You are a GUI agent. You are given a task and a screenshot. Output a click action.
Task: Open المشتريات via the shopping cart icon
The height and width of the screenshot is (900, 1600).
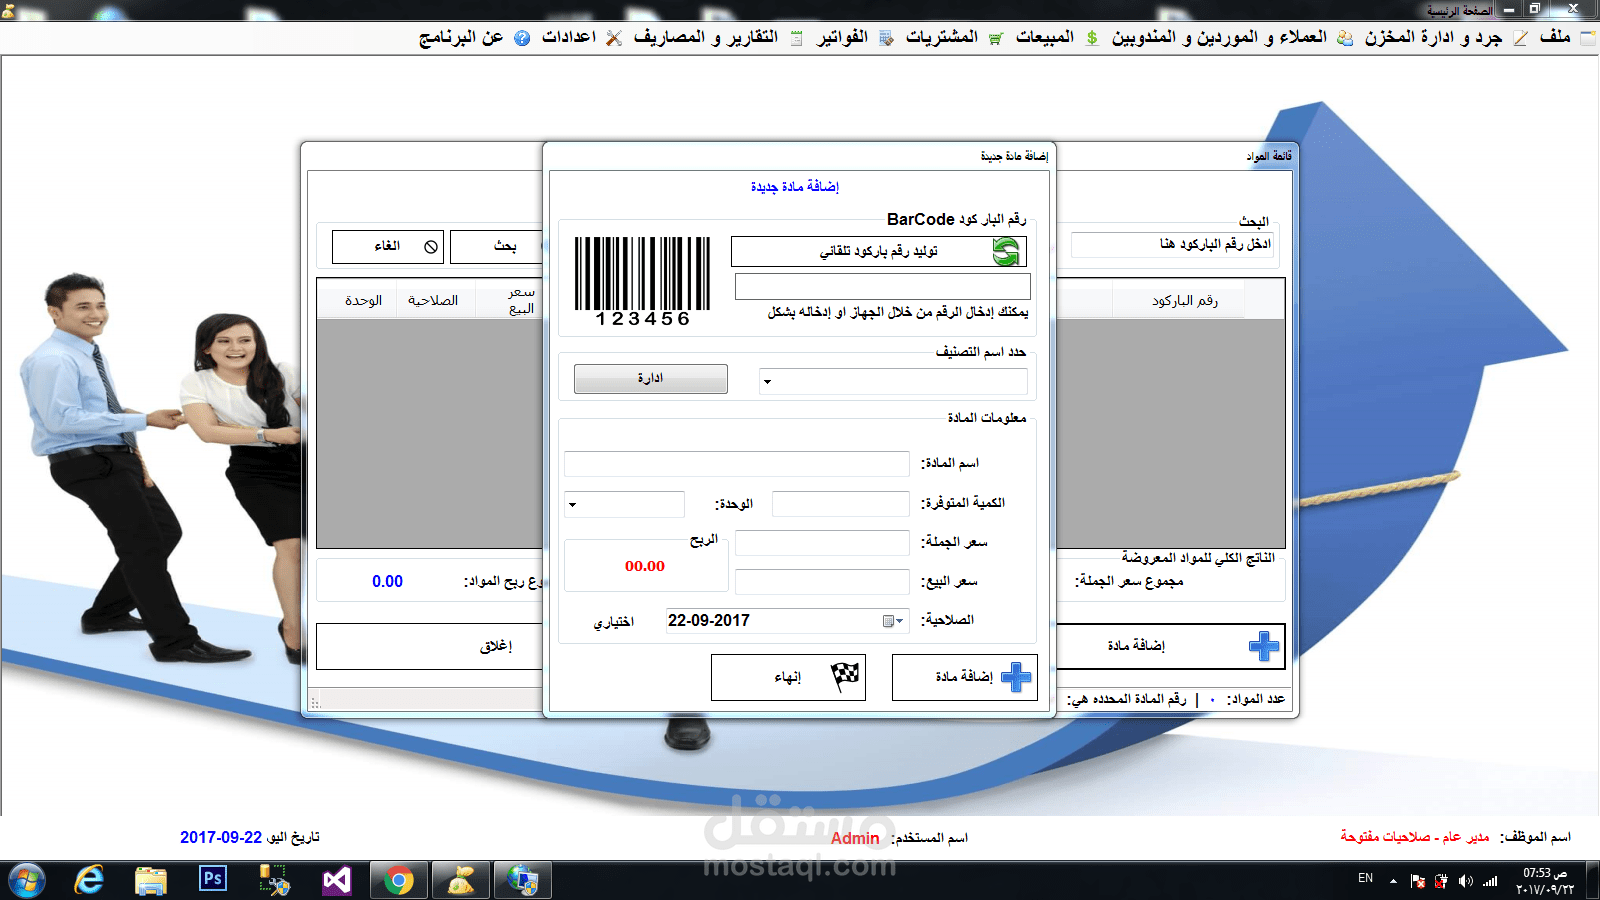(996, 40)
